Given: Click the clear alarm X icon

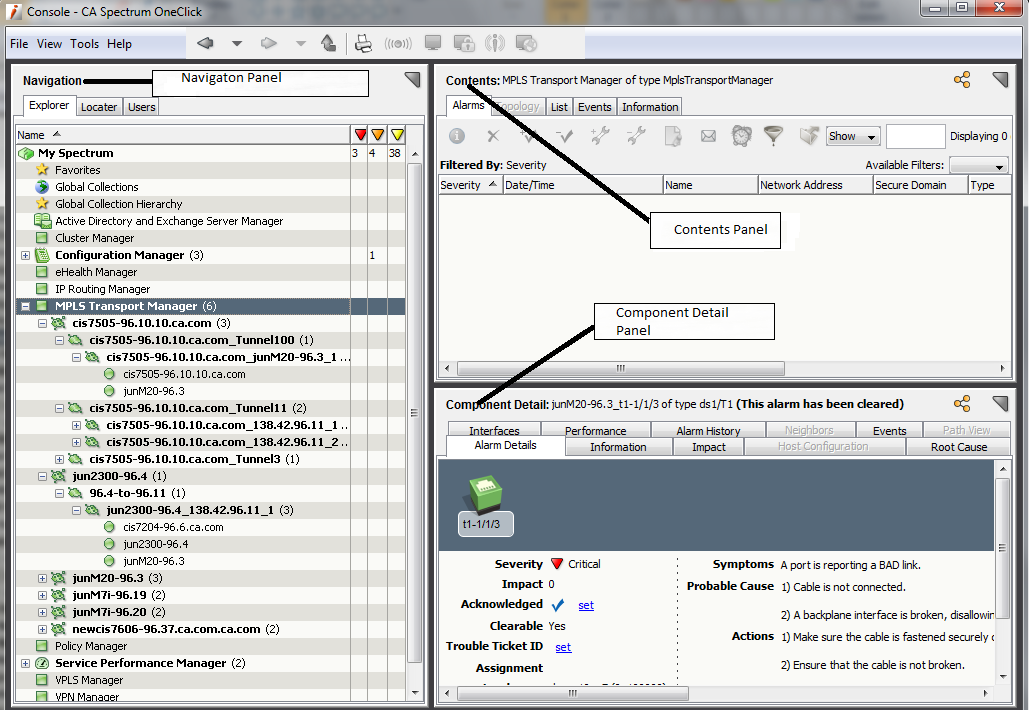Looking at the screenshot, I should click(493, 136).
